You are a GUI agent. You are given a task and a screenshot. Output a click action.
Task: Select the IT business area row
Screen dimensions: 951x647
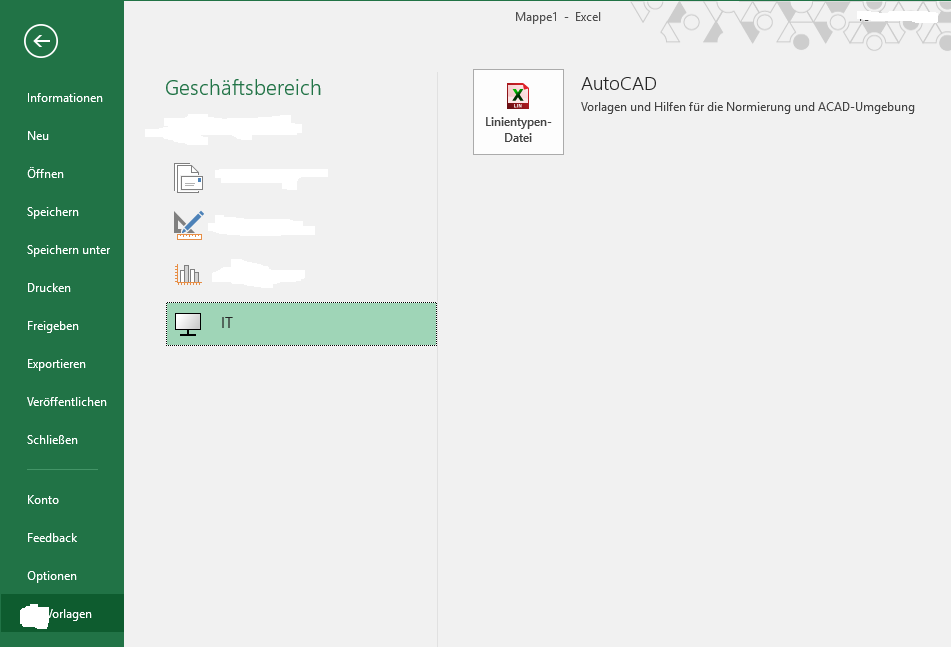(x=301, y=324)
